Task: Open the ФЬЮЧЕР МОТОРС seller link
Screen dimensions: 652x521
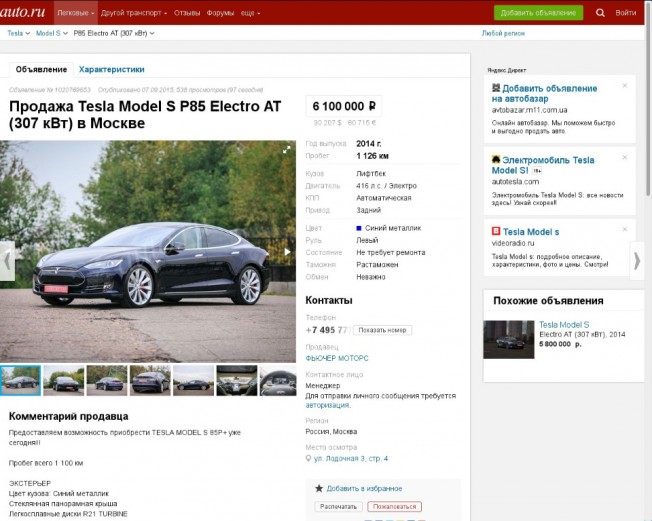Action: tap(337, 358)
